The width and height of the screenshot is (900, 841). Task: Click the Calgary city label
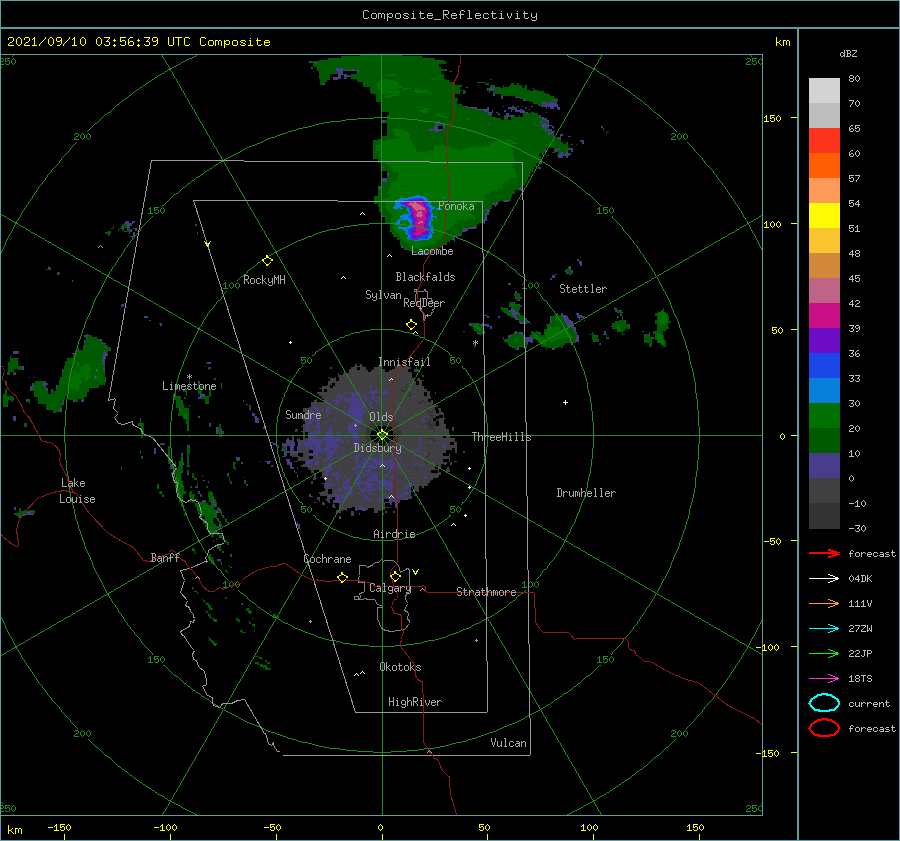tap(390, 588)
